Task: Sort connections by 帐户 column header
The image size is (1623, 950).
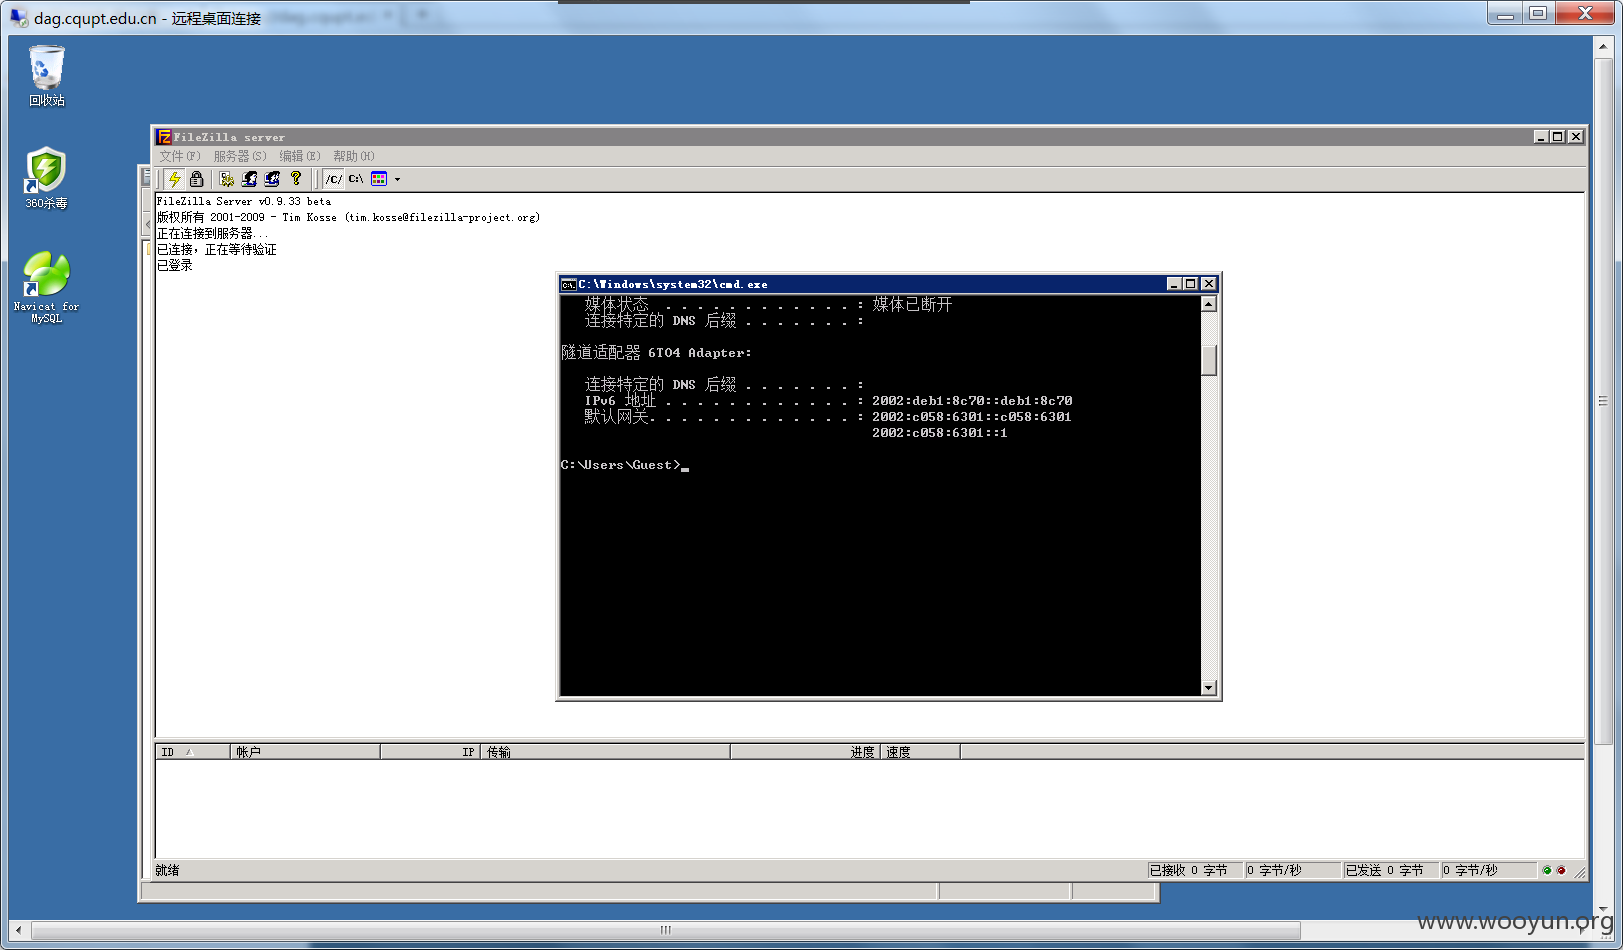Action: 305,752
